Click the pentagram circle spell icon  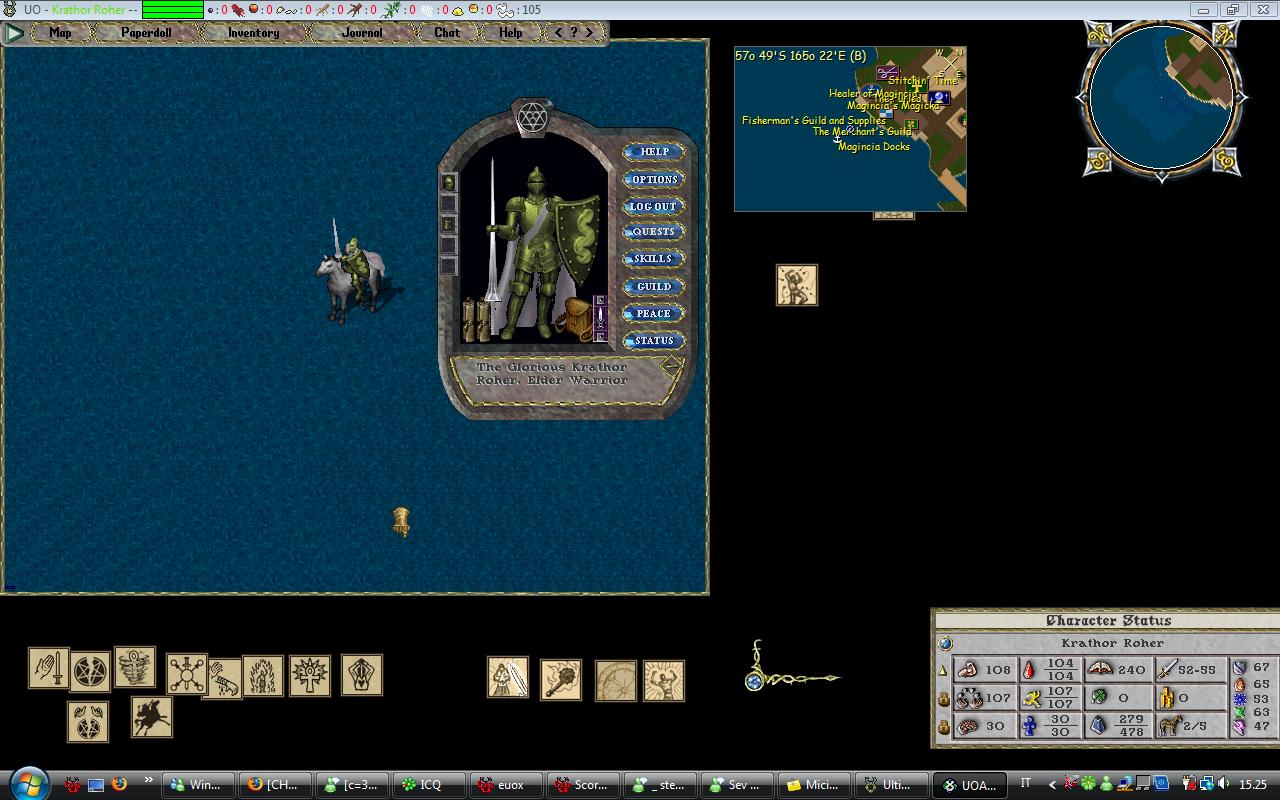coord(91,670)
